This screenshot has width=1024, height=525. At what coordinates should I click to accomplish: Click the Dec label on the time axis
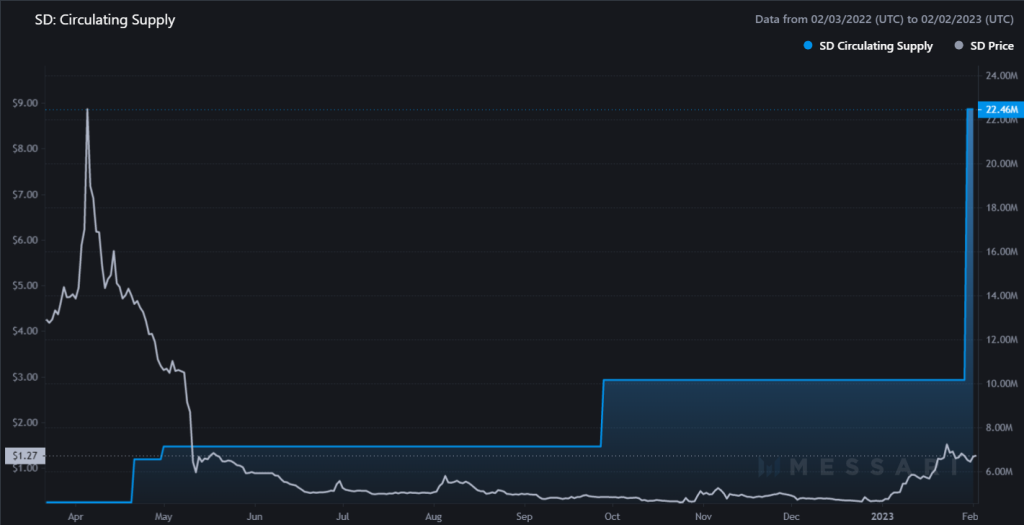tap(791, 516)
